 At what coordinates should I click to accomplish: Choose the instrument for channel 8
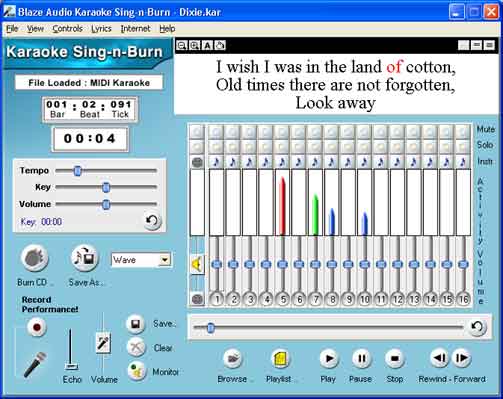tap(331, 162)
